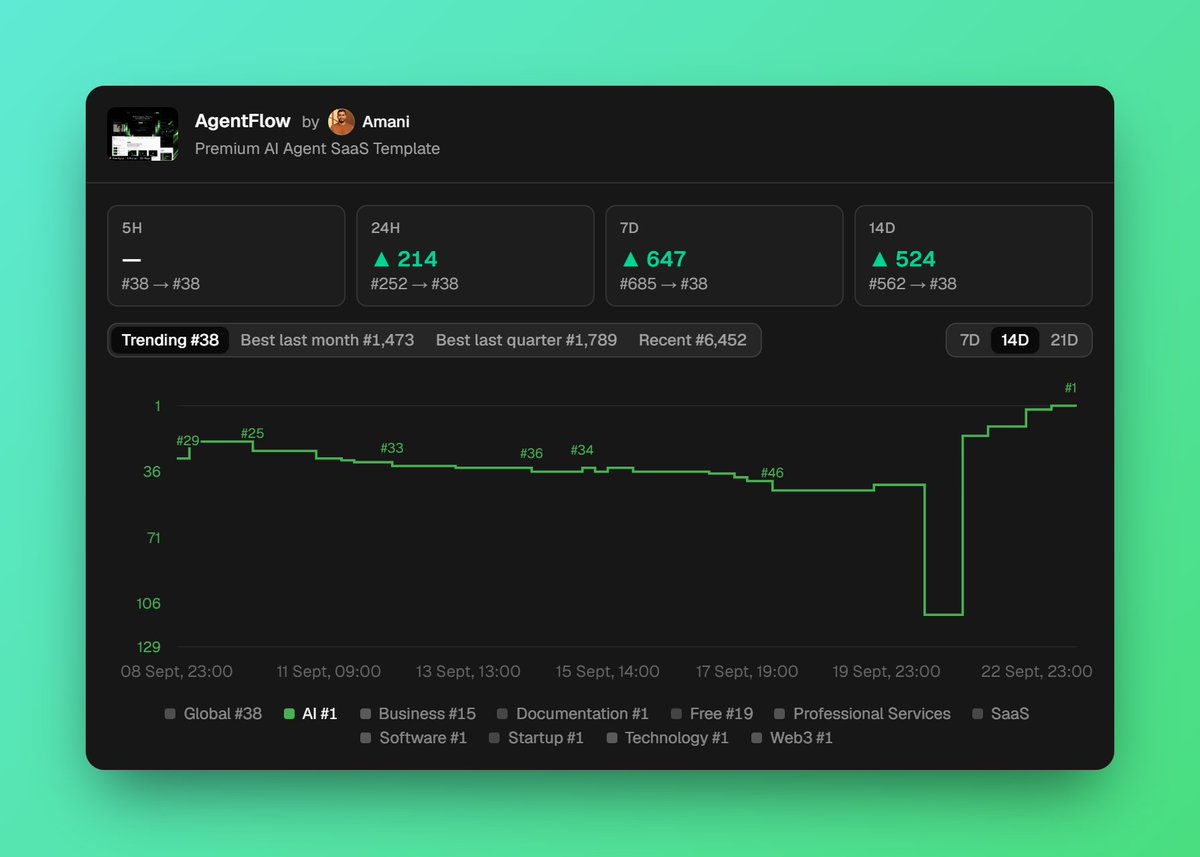Screen dimensions: 1200x857
Task: Select the 5H stats card
Action: click(x=226, y=256)
